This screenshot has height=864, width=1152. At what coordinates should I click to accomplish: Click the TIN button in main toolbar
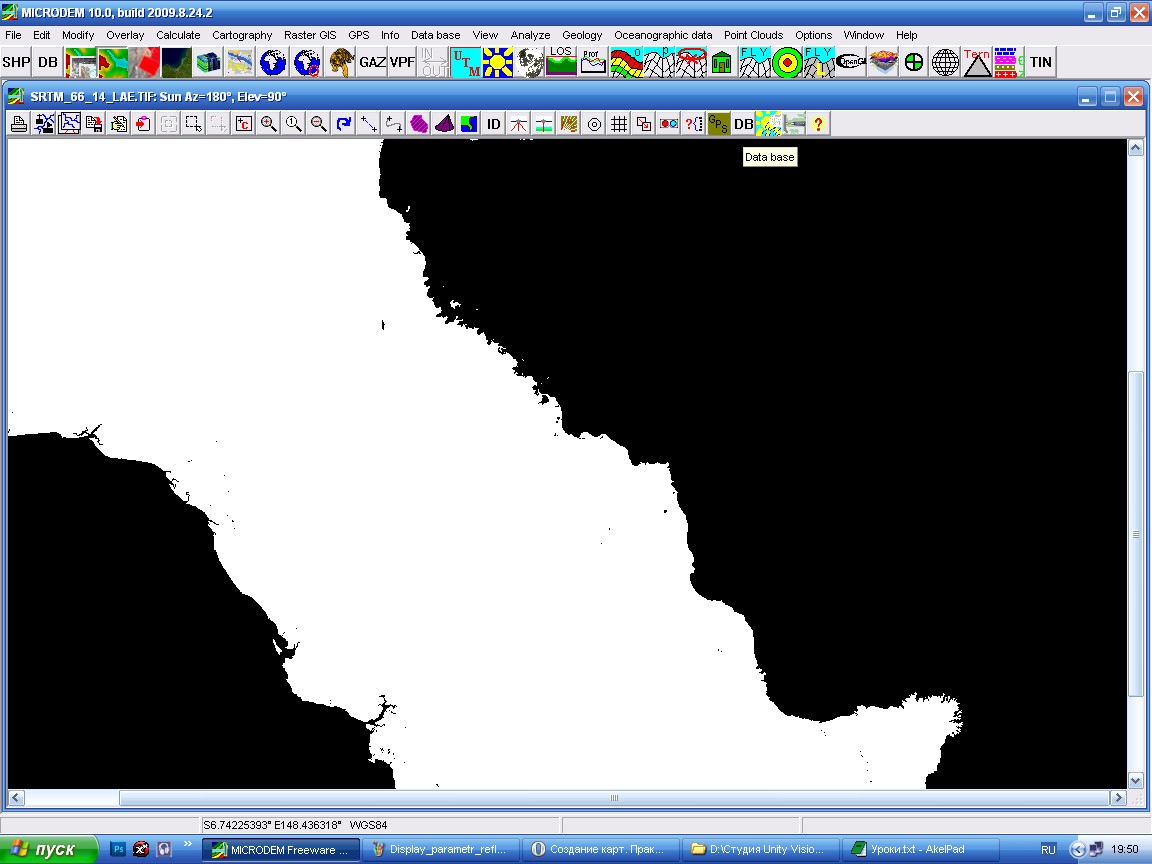tap(1040, 62)
